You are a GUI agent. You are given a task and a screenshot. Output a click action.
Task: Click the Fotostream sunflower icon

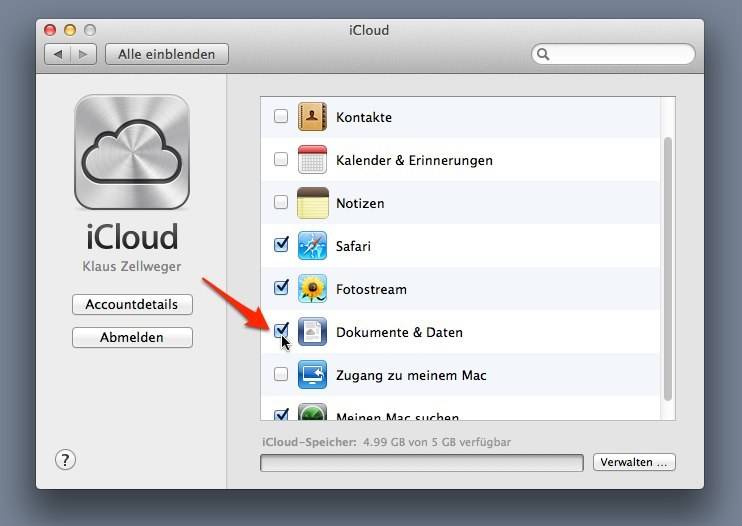[x=312, y=289]
